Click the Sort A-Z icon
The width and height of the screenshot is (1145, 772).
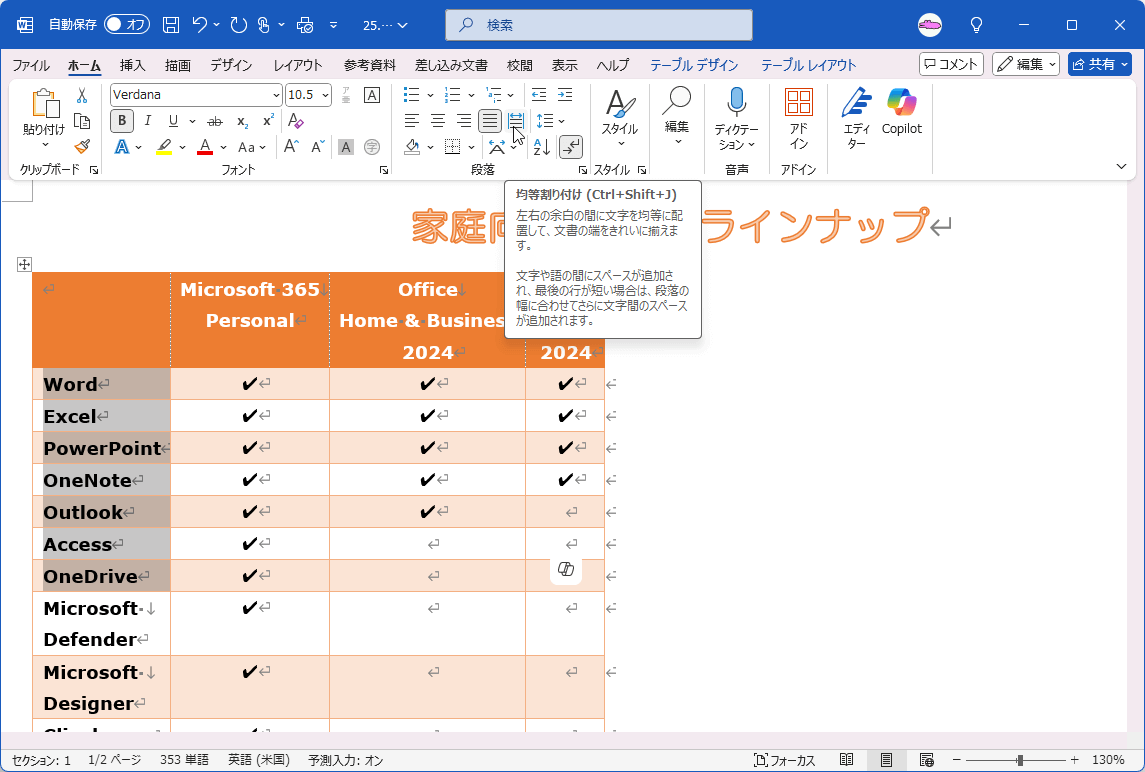point(541,147)
